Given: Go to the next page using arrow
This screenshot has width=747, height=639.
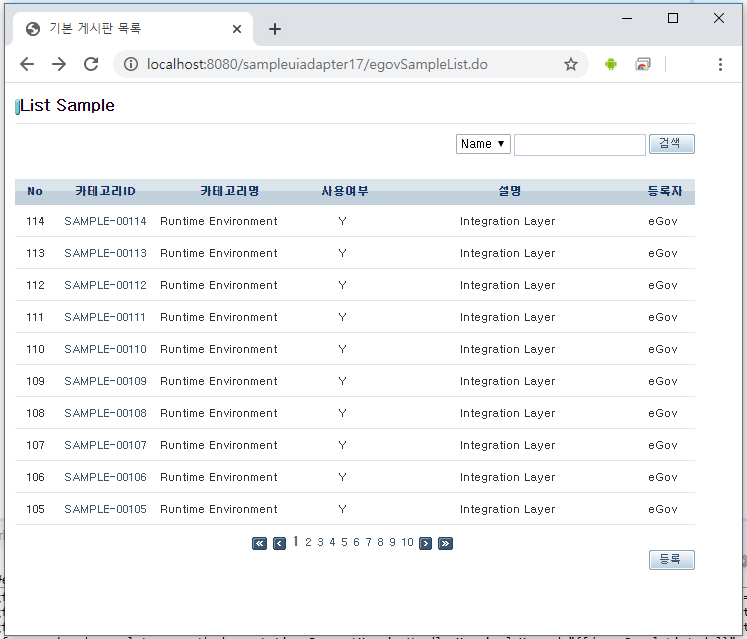Looking at the screenshot, I should 425,543.
